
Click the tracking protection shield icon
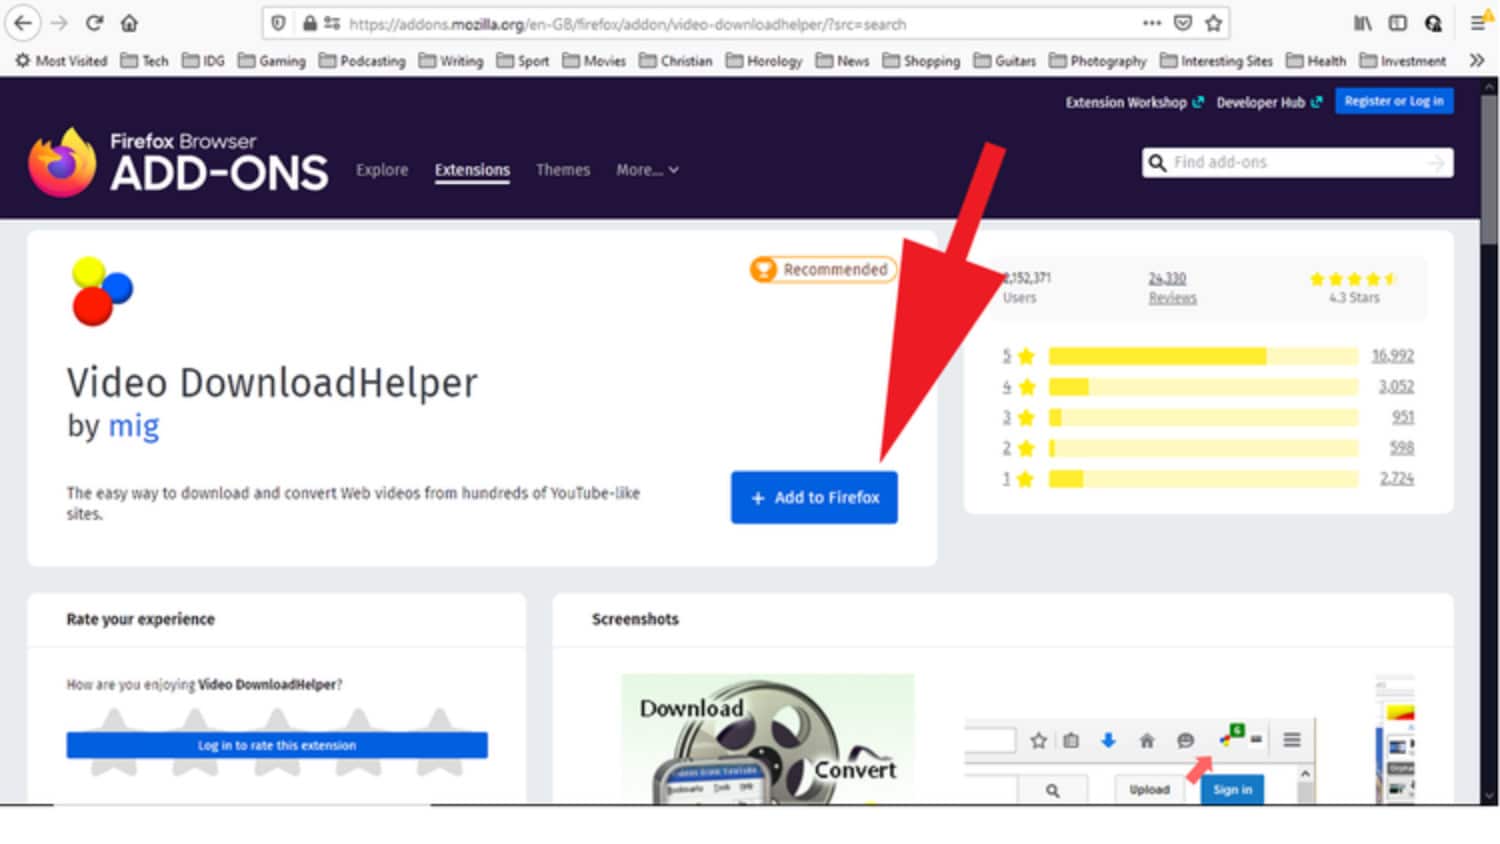(279, 23)
